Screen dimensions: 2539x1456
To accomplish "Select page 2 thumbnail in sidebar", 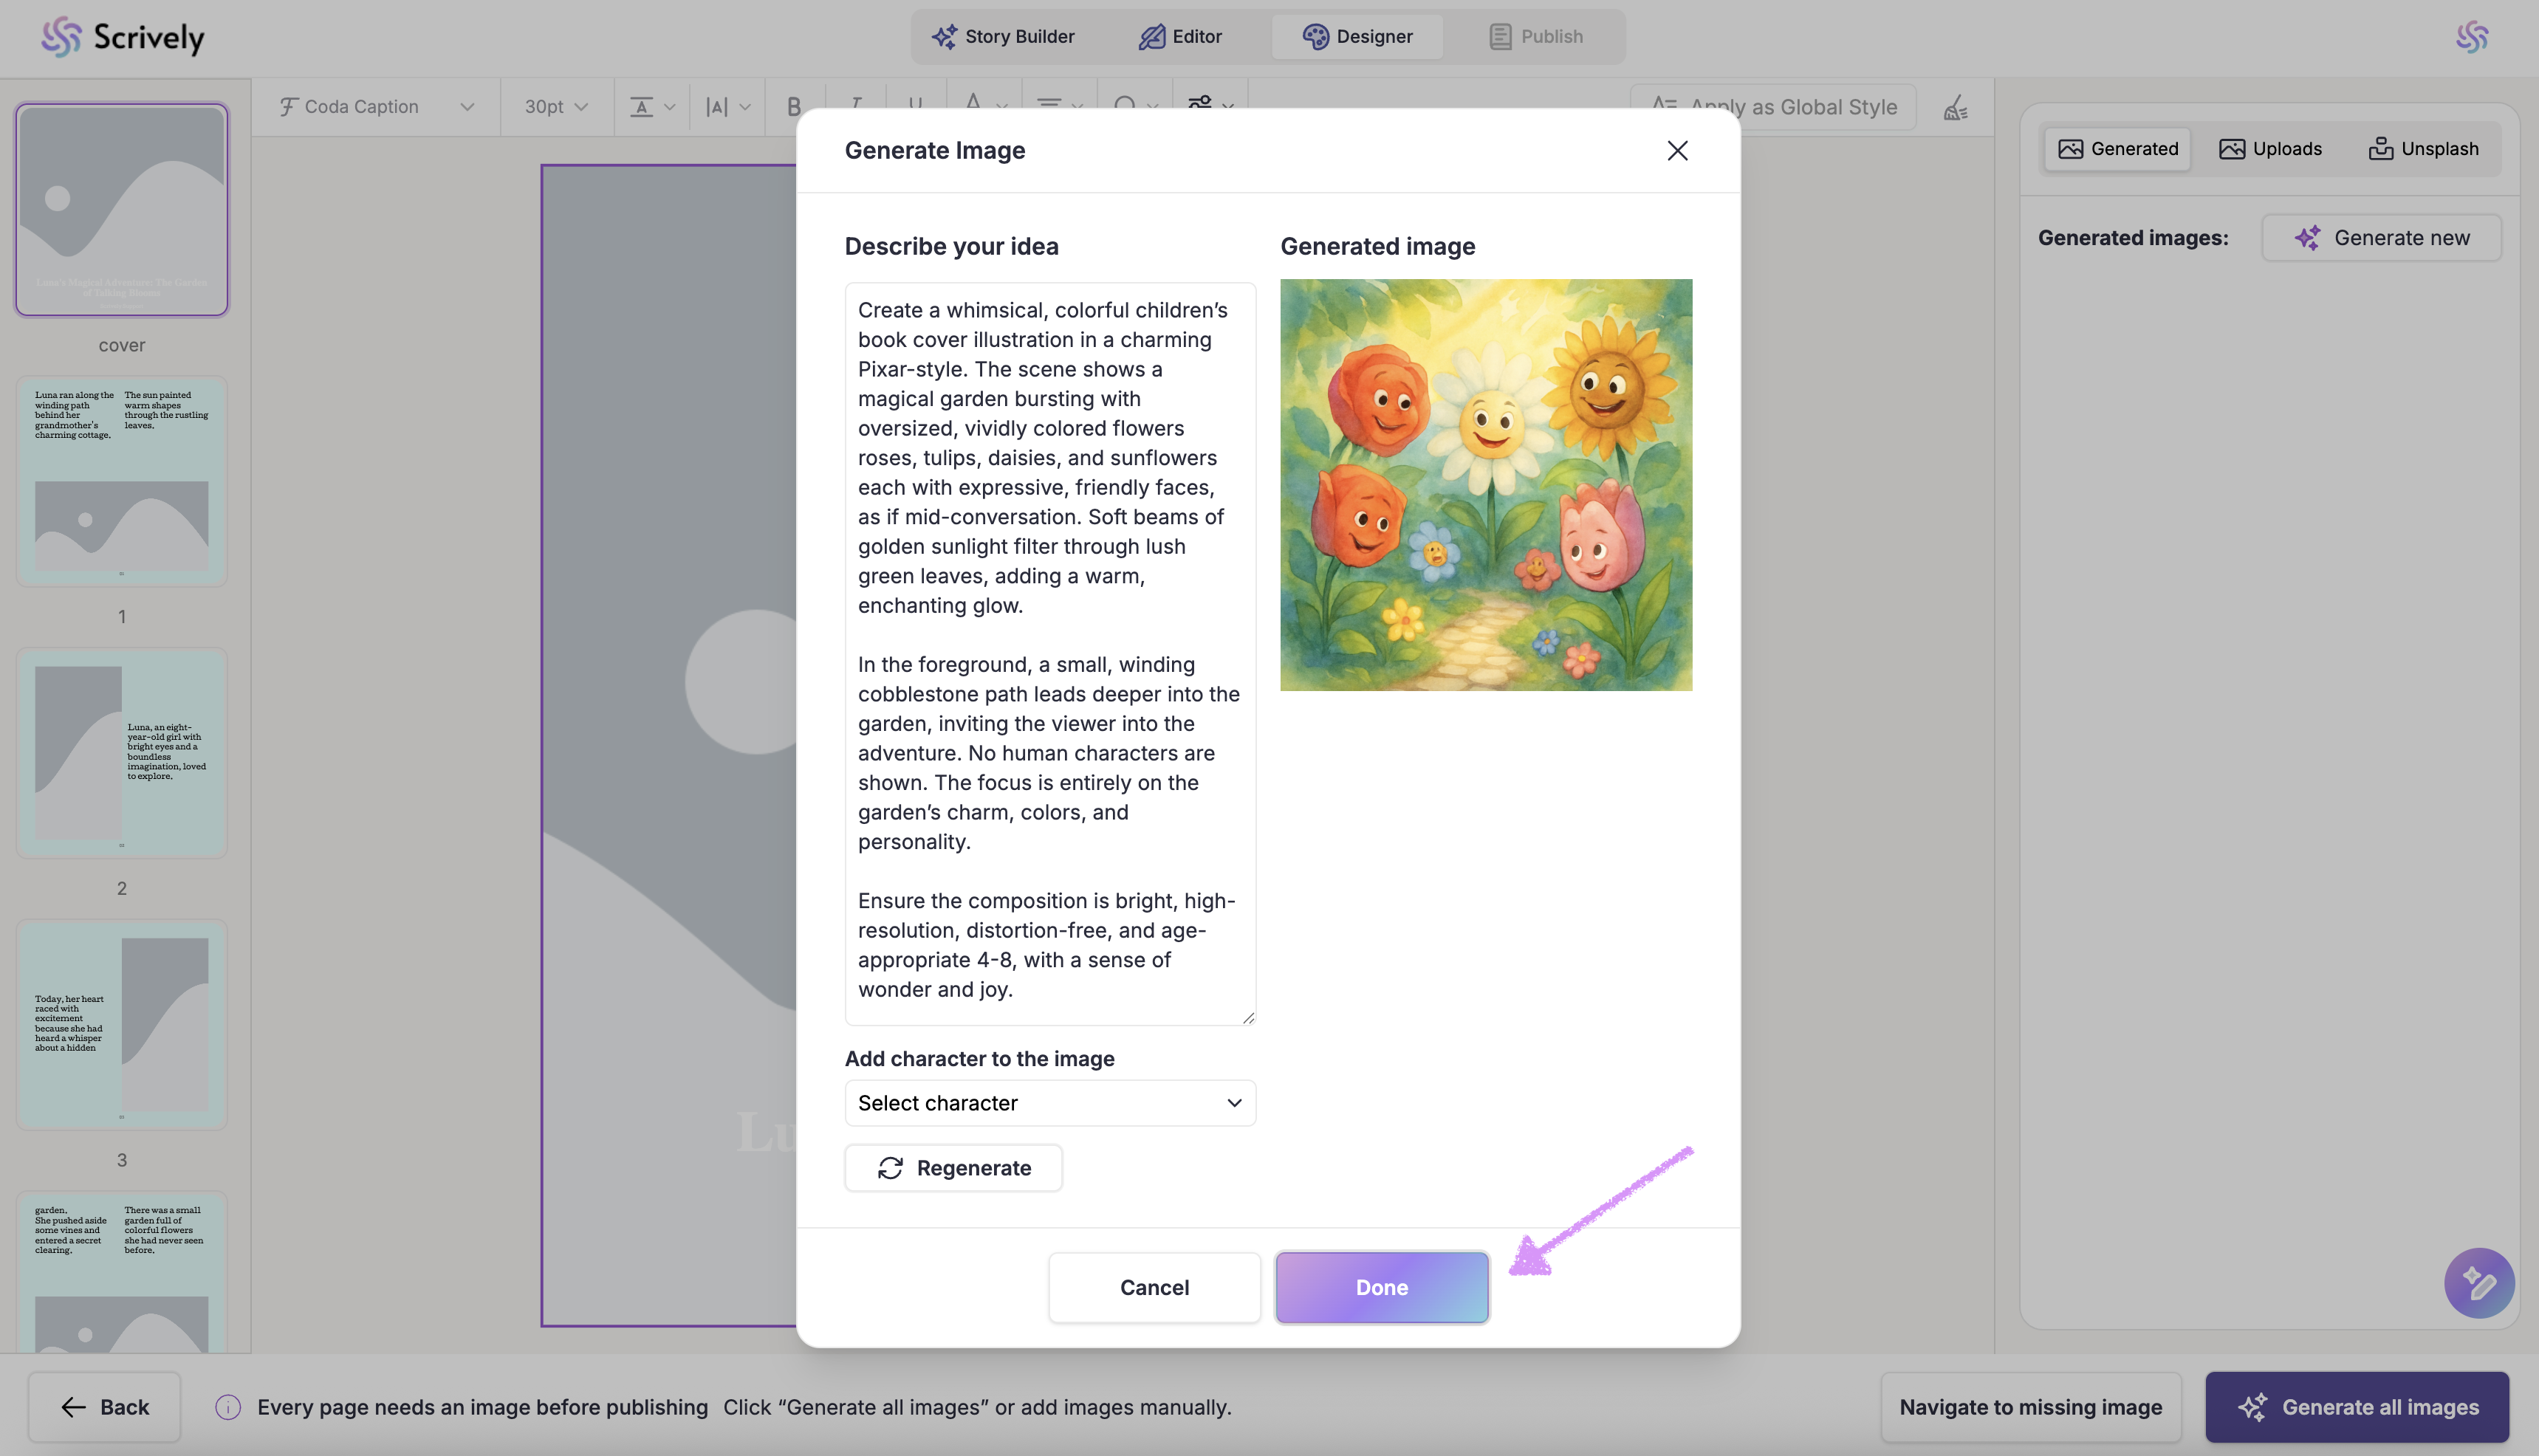I will [122, 753].
